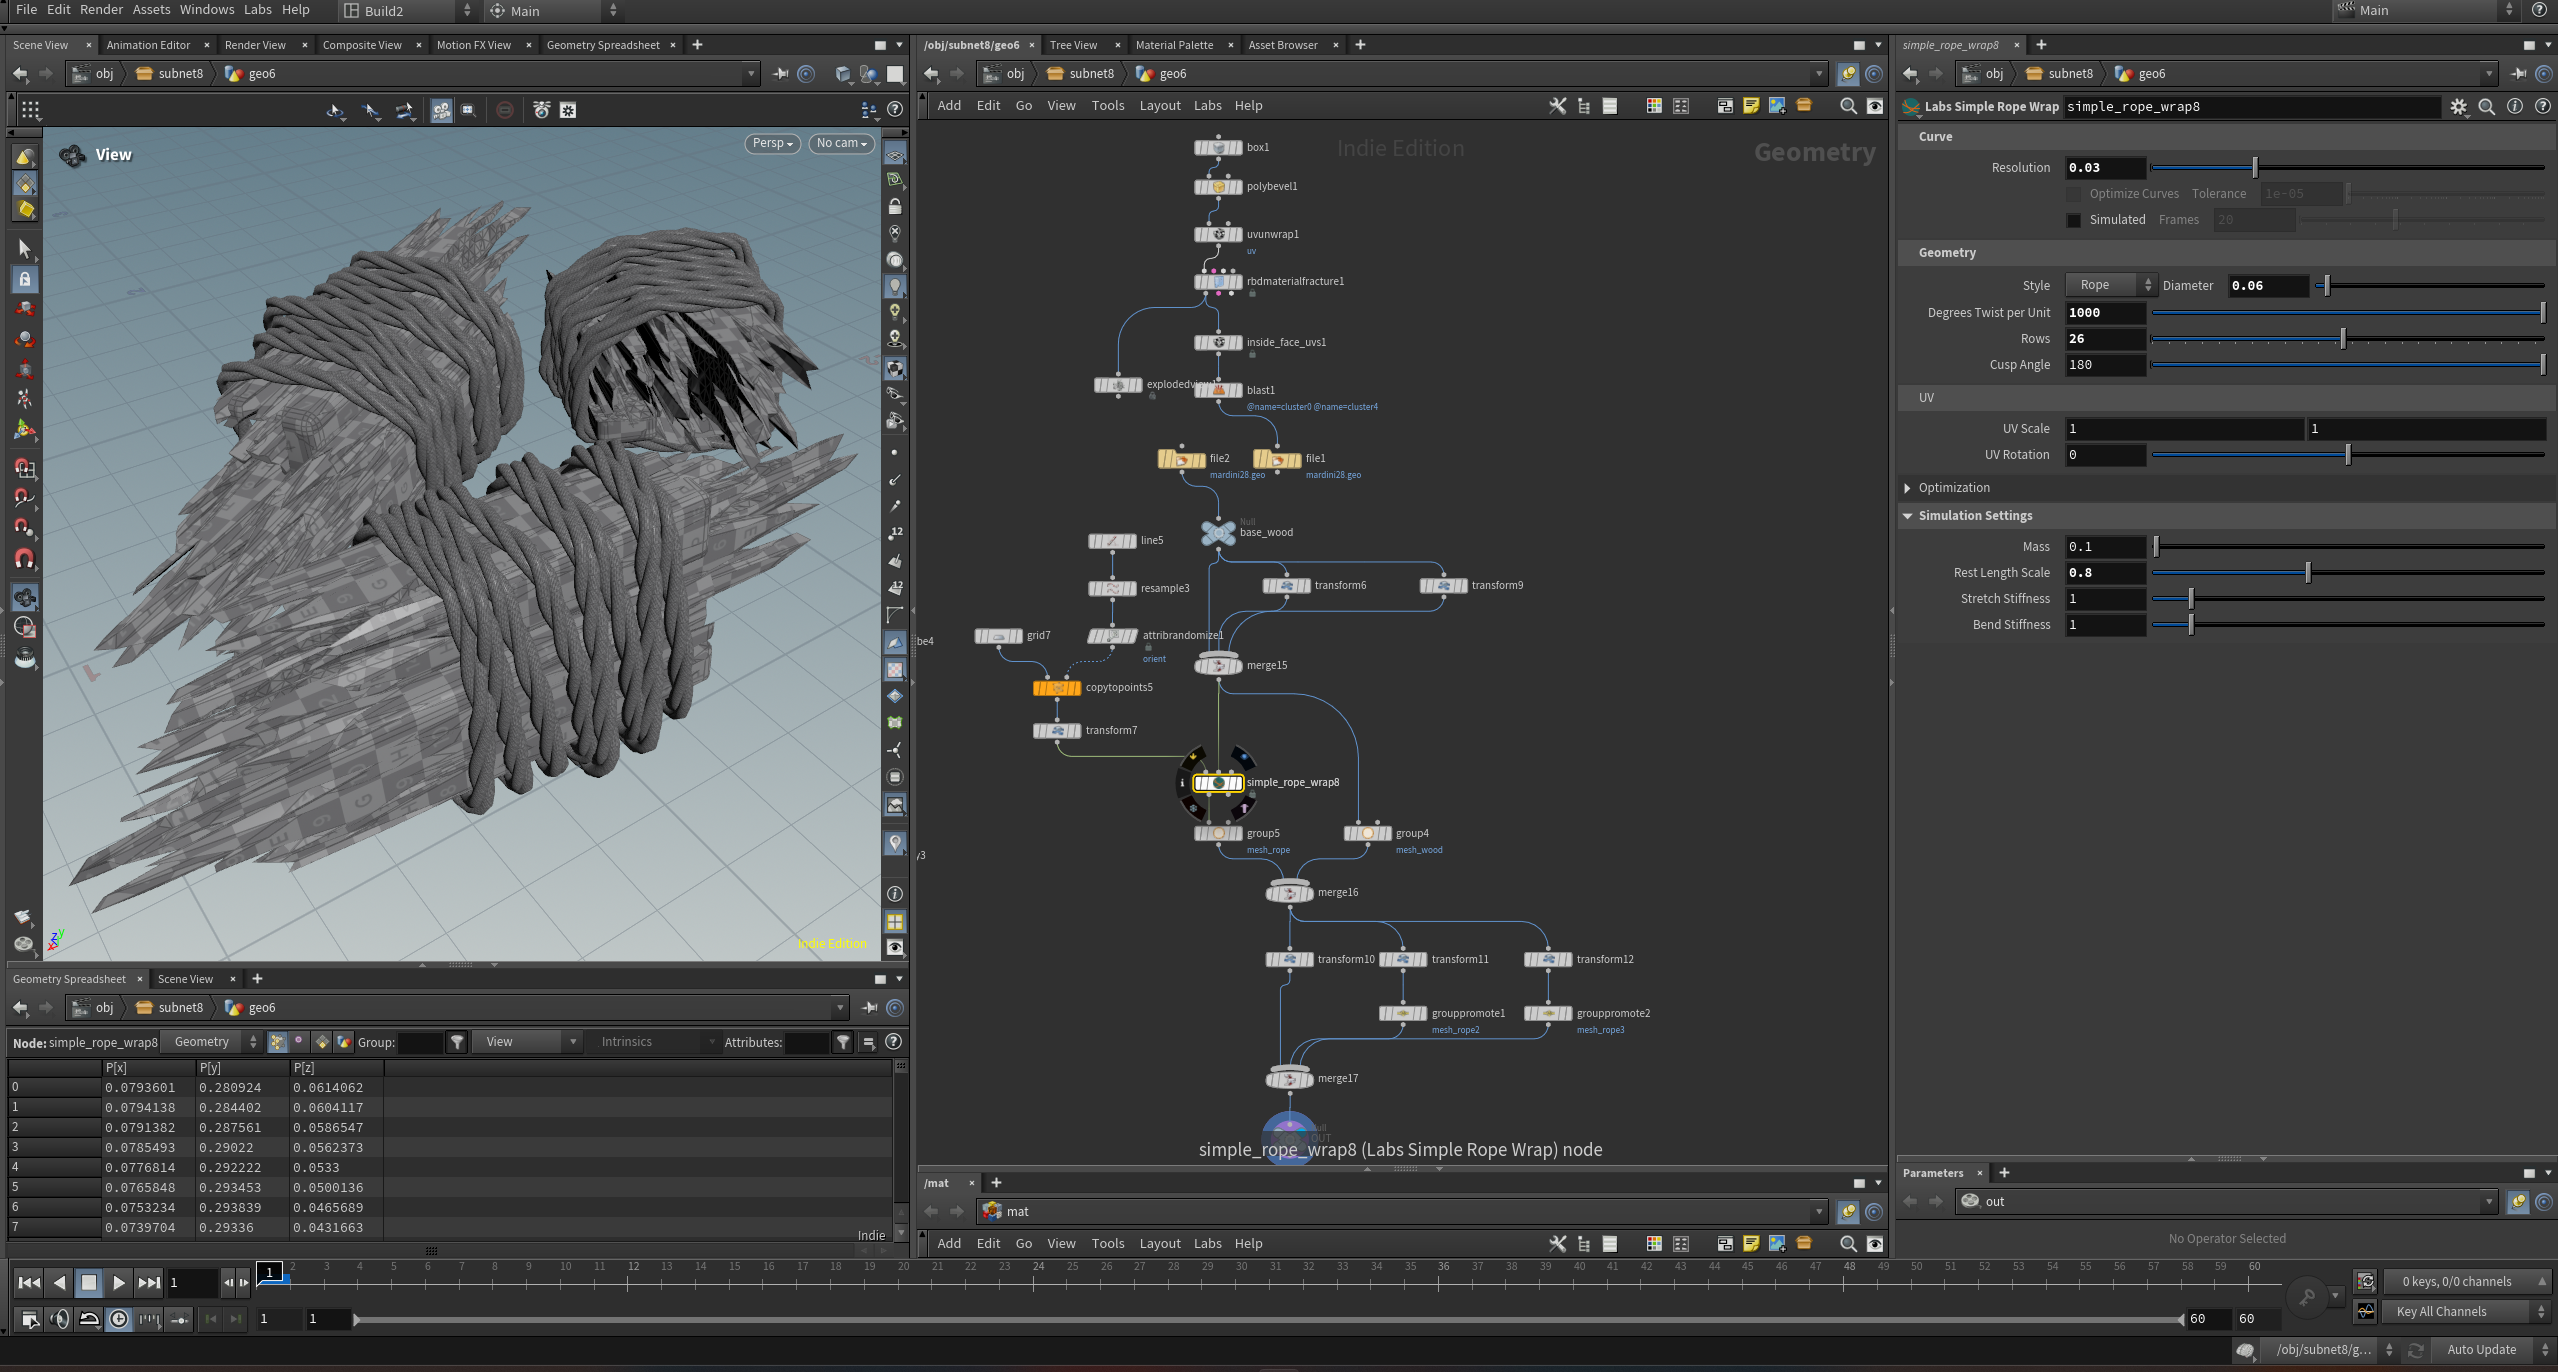The width and height of the screenshot is (2558, 1372).
Task: Toggle the viewport display options eye icon
Action: click(895, 947)
